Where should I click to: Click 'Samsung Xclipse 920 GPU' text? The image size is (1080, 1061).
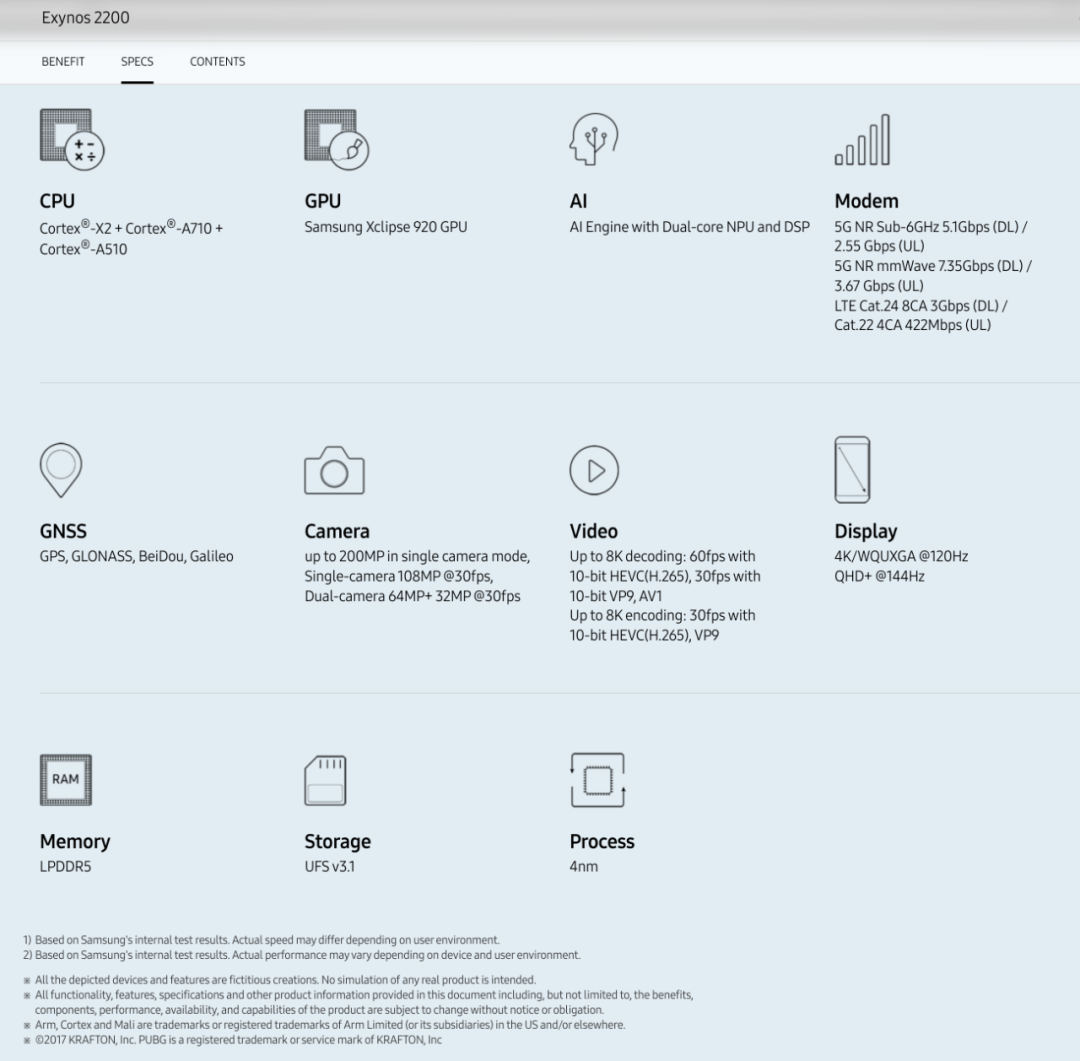click(x=386, y=227)
